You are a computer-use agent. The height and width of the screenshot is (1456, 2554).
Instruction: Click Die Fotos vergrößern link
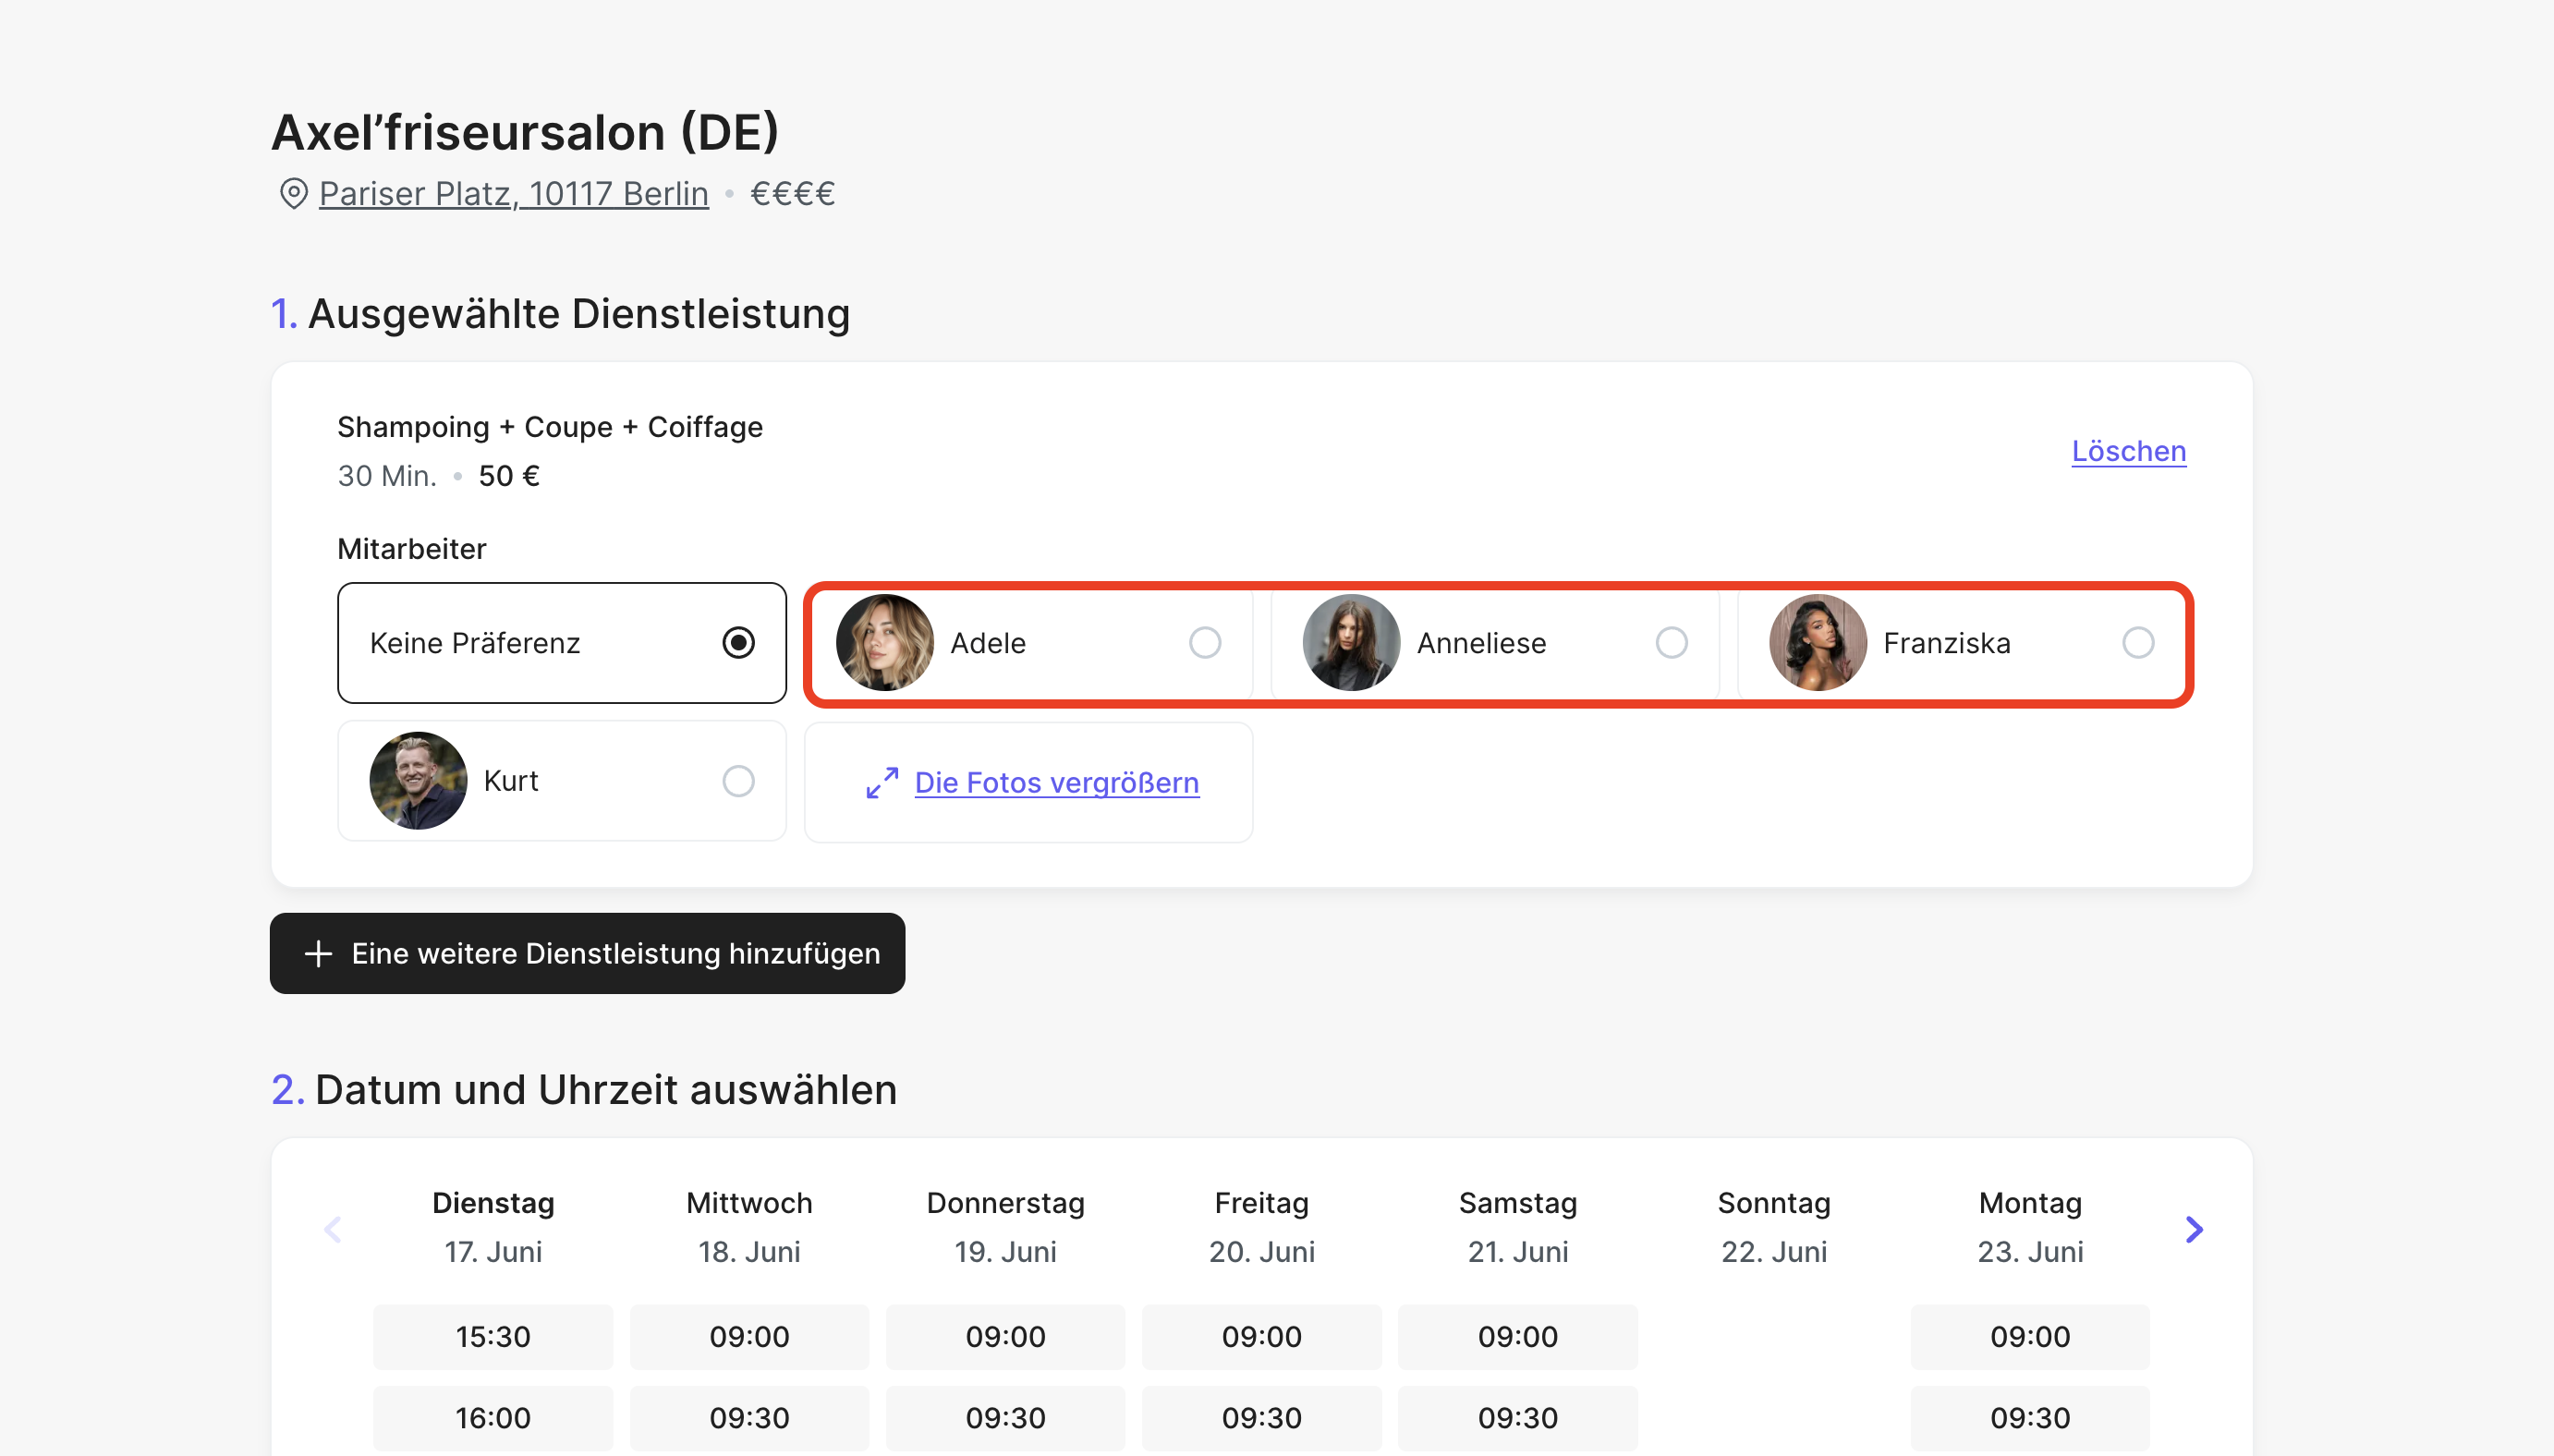click(x=1056, y=782)
